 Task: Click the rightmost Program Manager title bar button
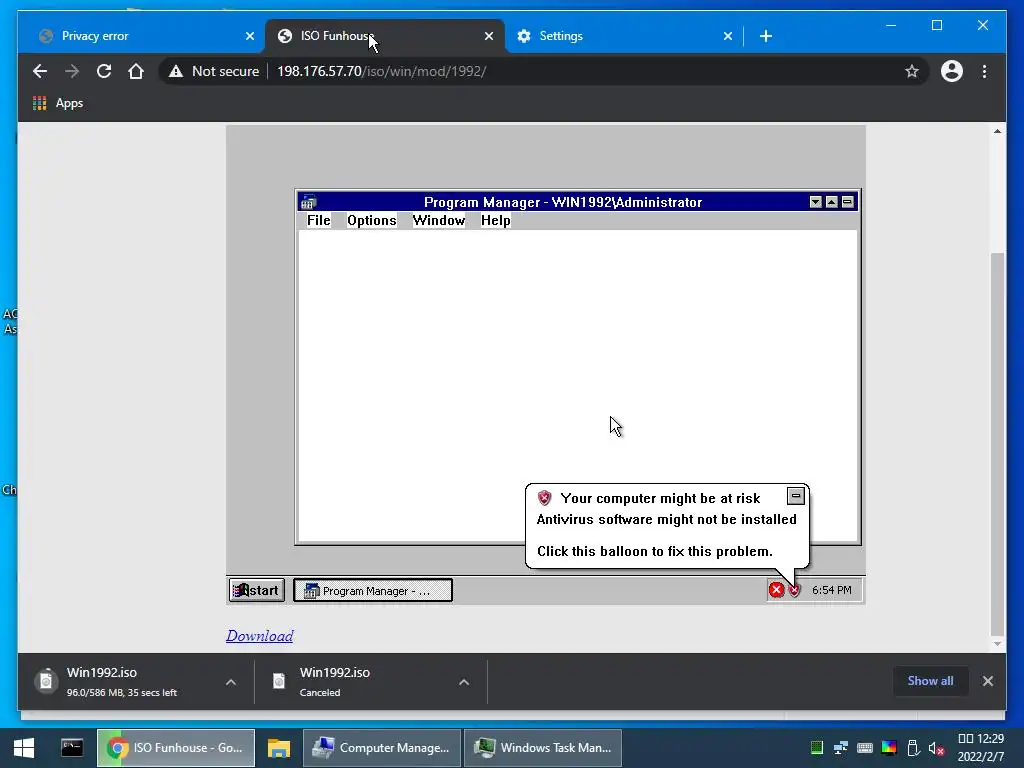click(x=848, y=202)
